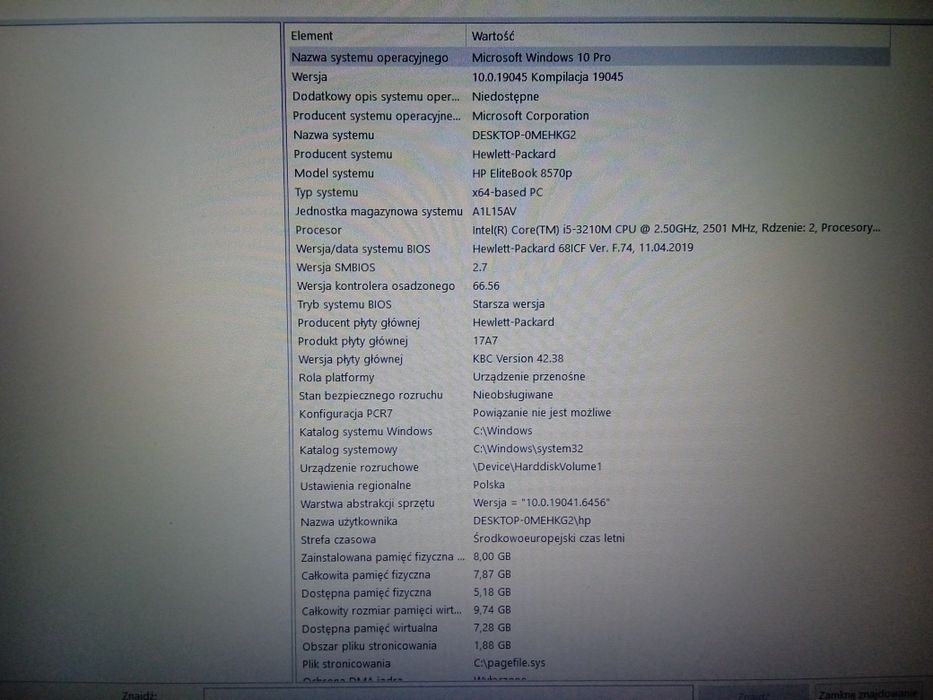The image size is (933, 700).
Task: Select 'Produkt płyty głównej' row label
Action: 352,341
